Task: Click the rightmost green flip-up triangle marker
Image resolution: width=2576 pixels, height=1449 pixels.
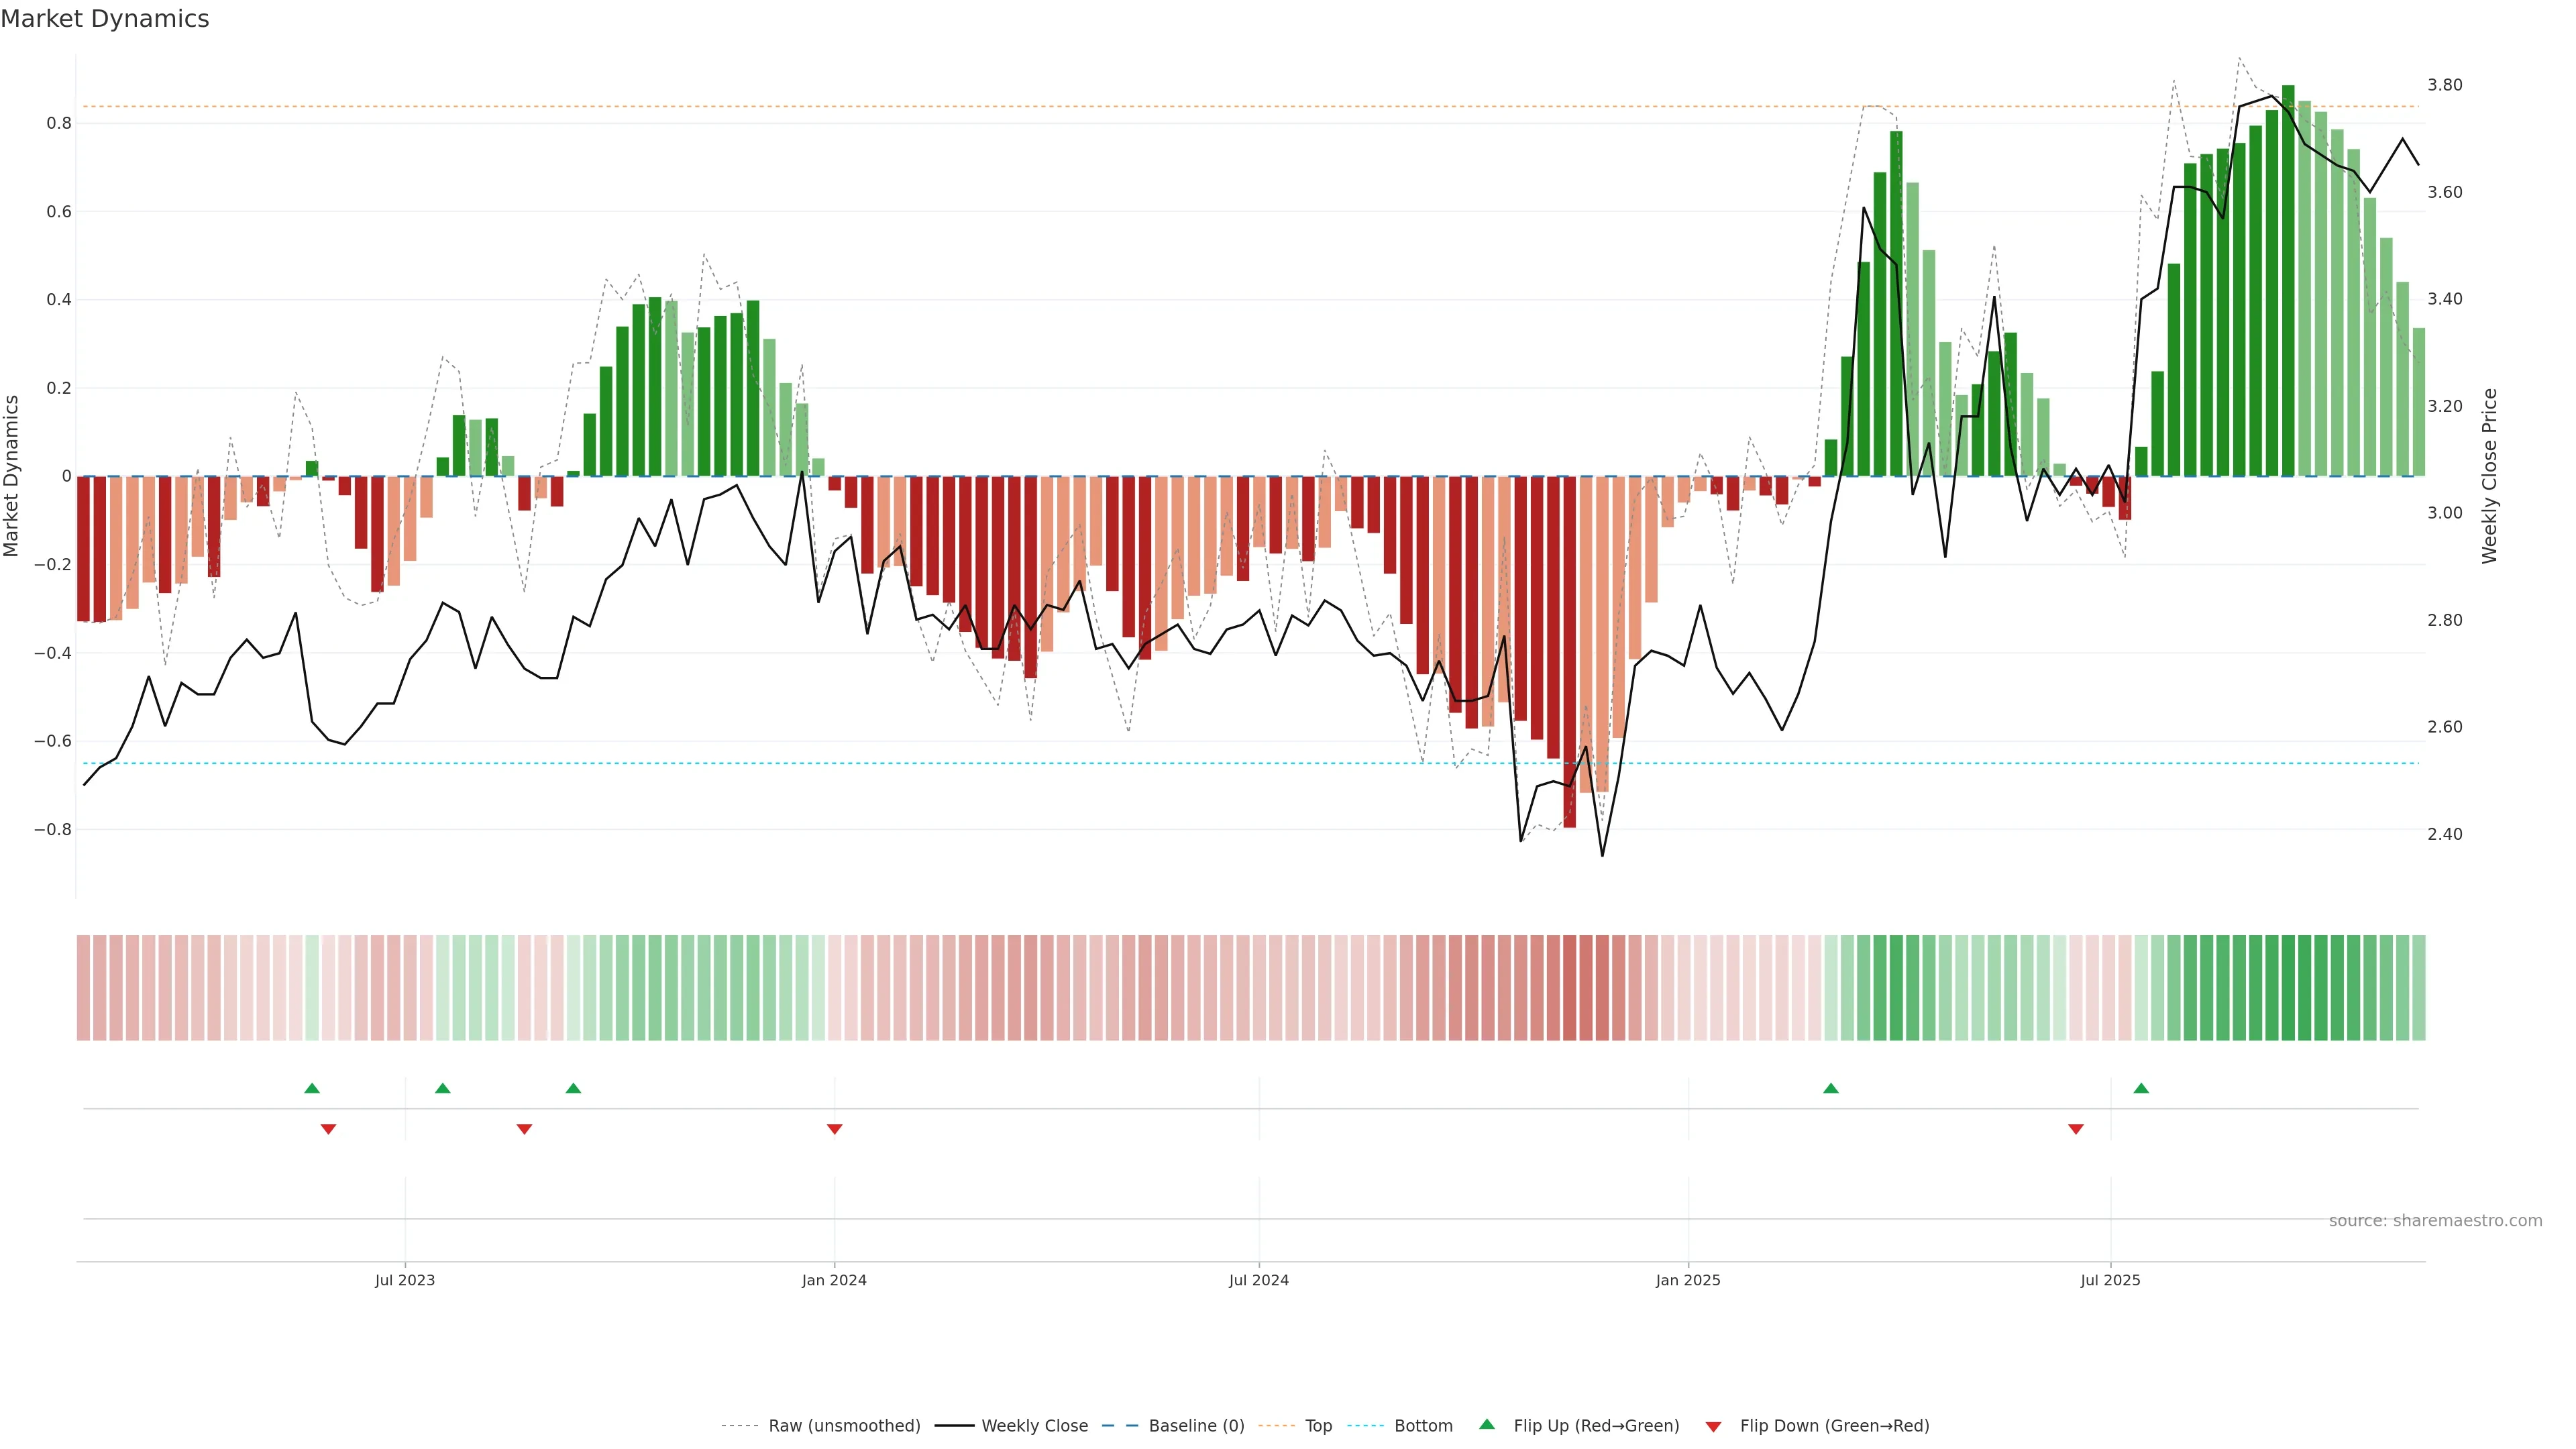Action: pyautogui.click(x=2141, y=1088)
